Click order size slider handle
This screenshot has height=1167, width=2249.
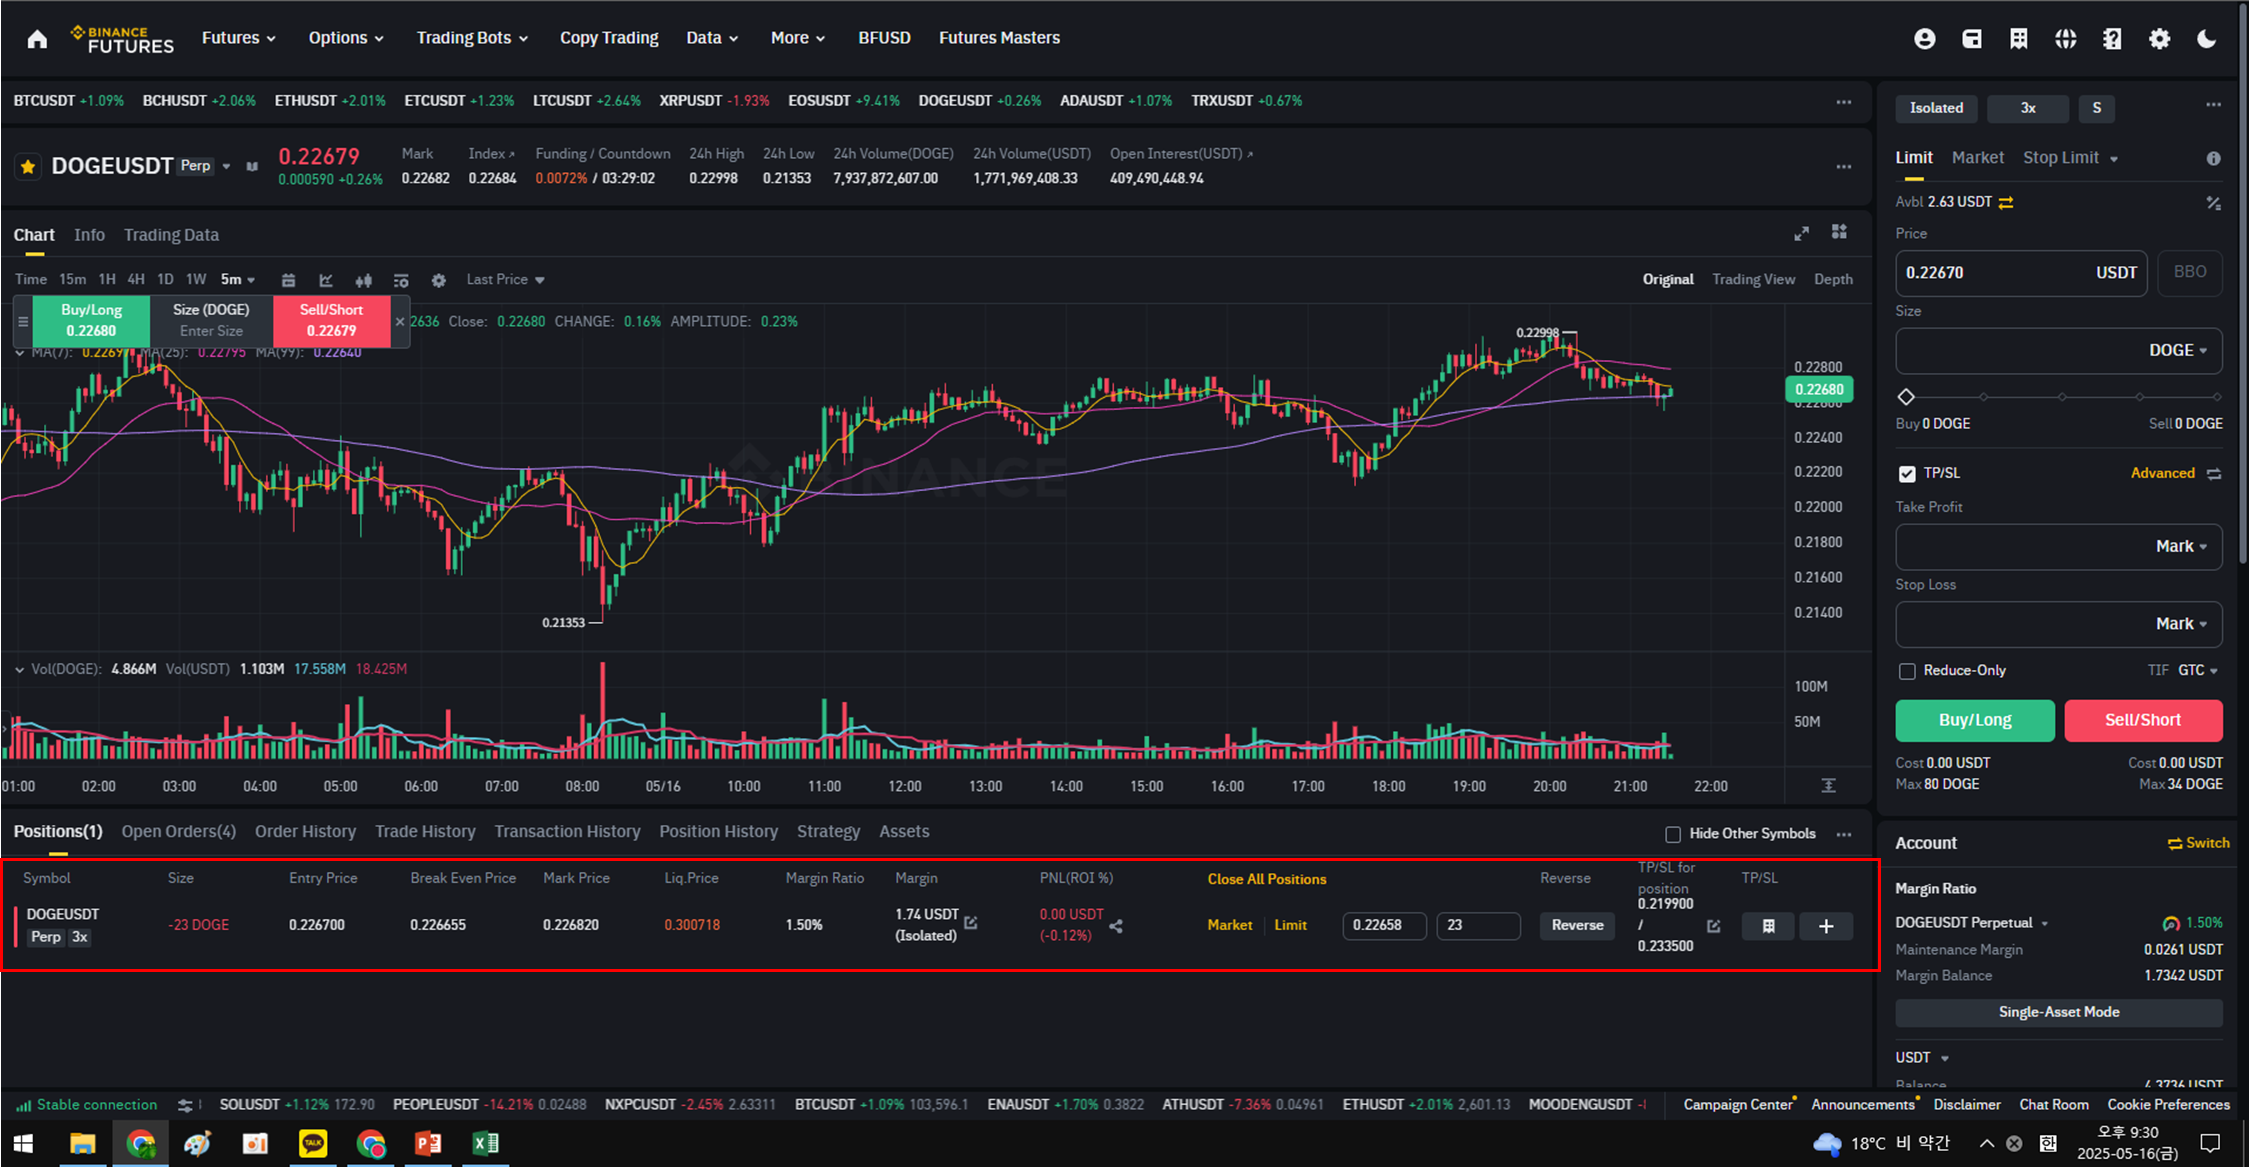tap(1906, 397)
